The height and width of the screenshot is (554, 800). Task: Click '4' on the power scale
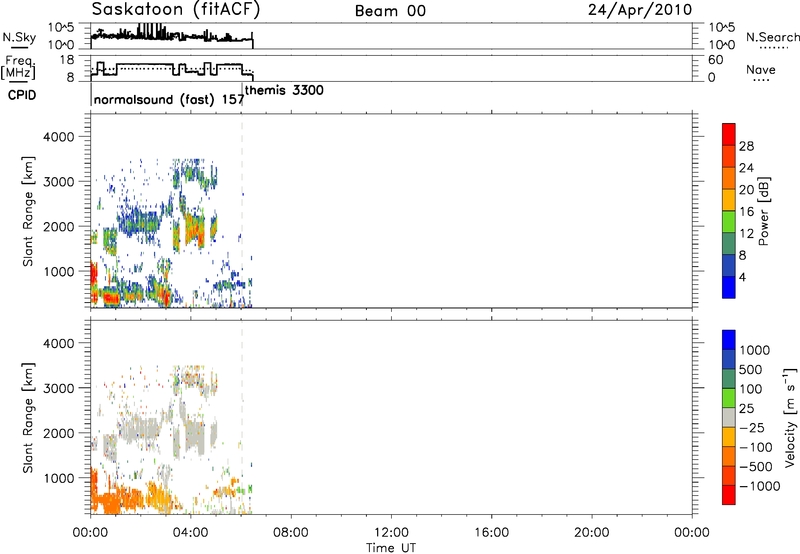(x=742, y=277)
